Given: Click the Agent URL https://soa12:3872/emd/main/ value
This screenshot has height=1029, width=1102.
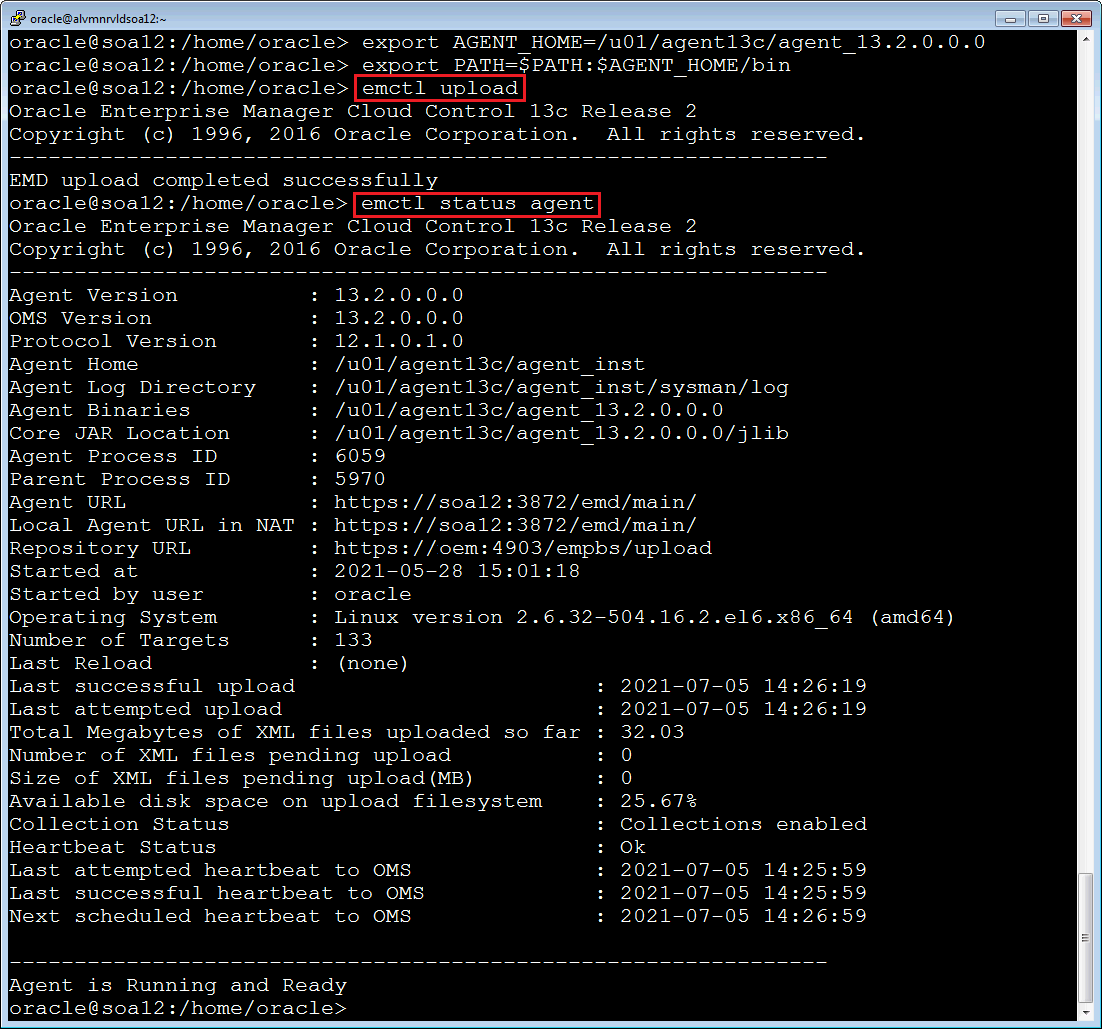Looking at the screenshot, I should tap(514, 502).
